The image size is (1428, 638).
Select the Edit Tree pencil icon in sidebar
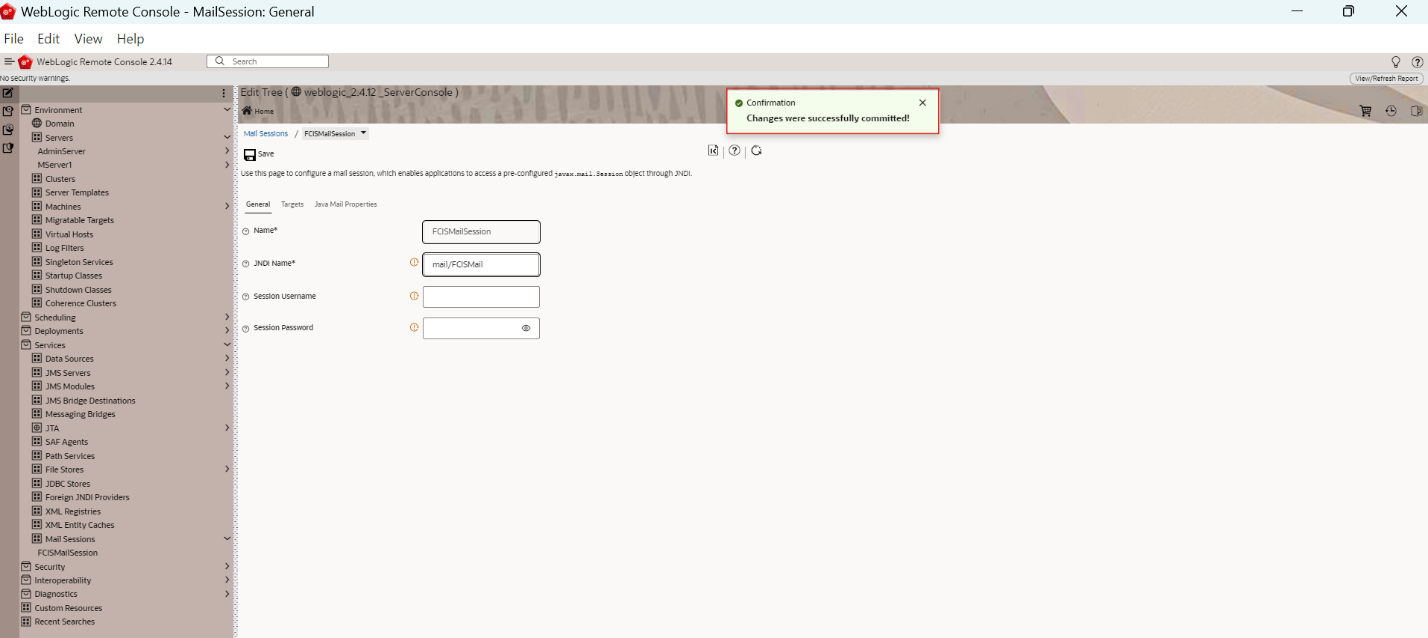(x=8, y=93)
